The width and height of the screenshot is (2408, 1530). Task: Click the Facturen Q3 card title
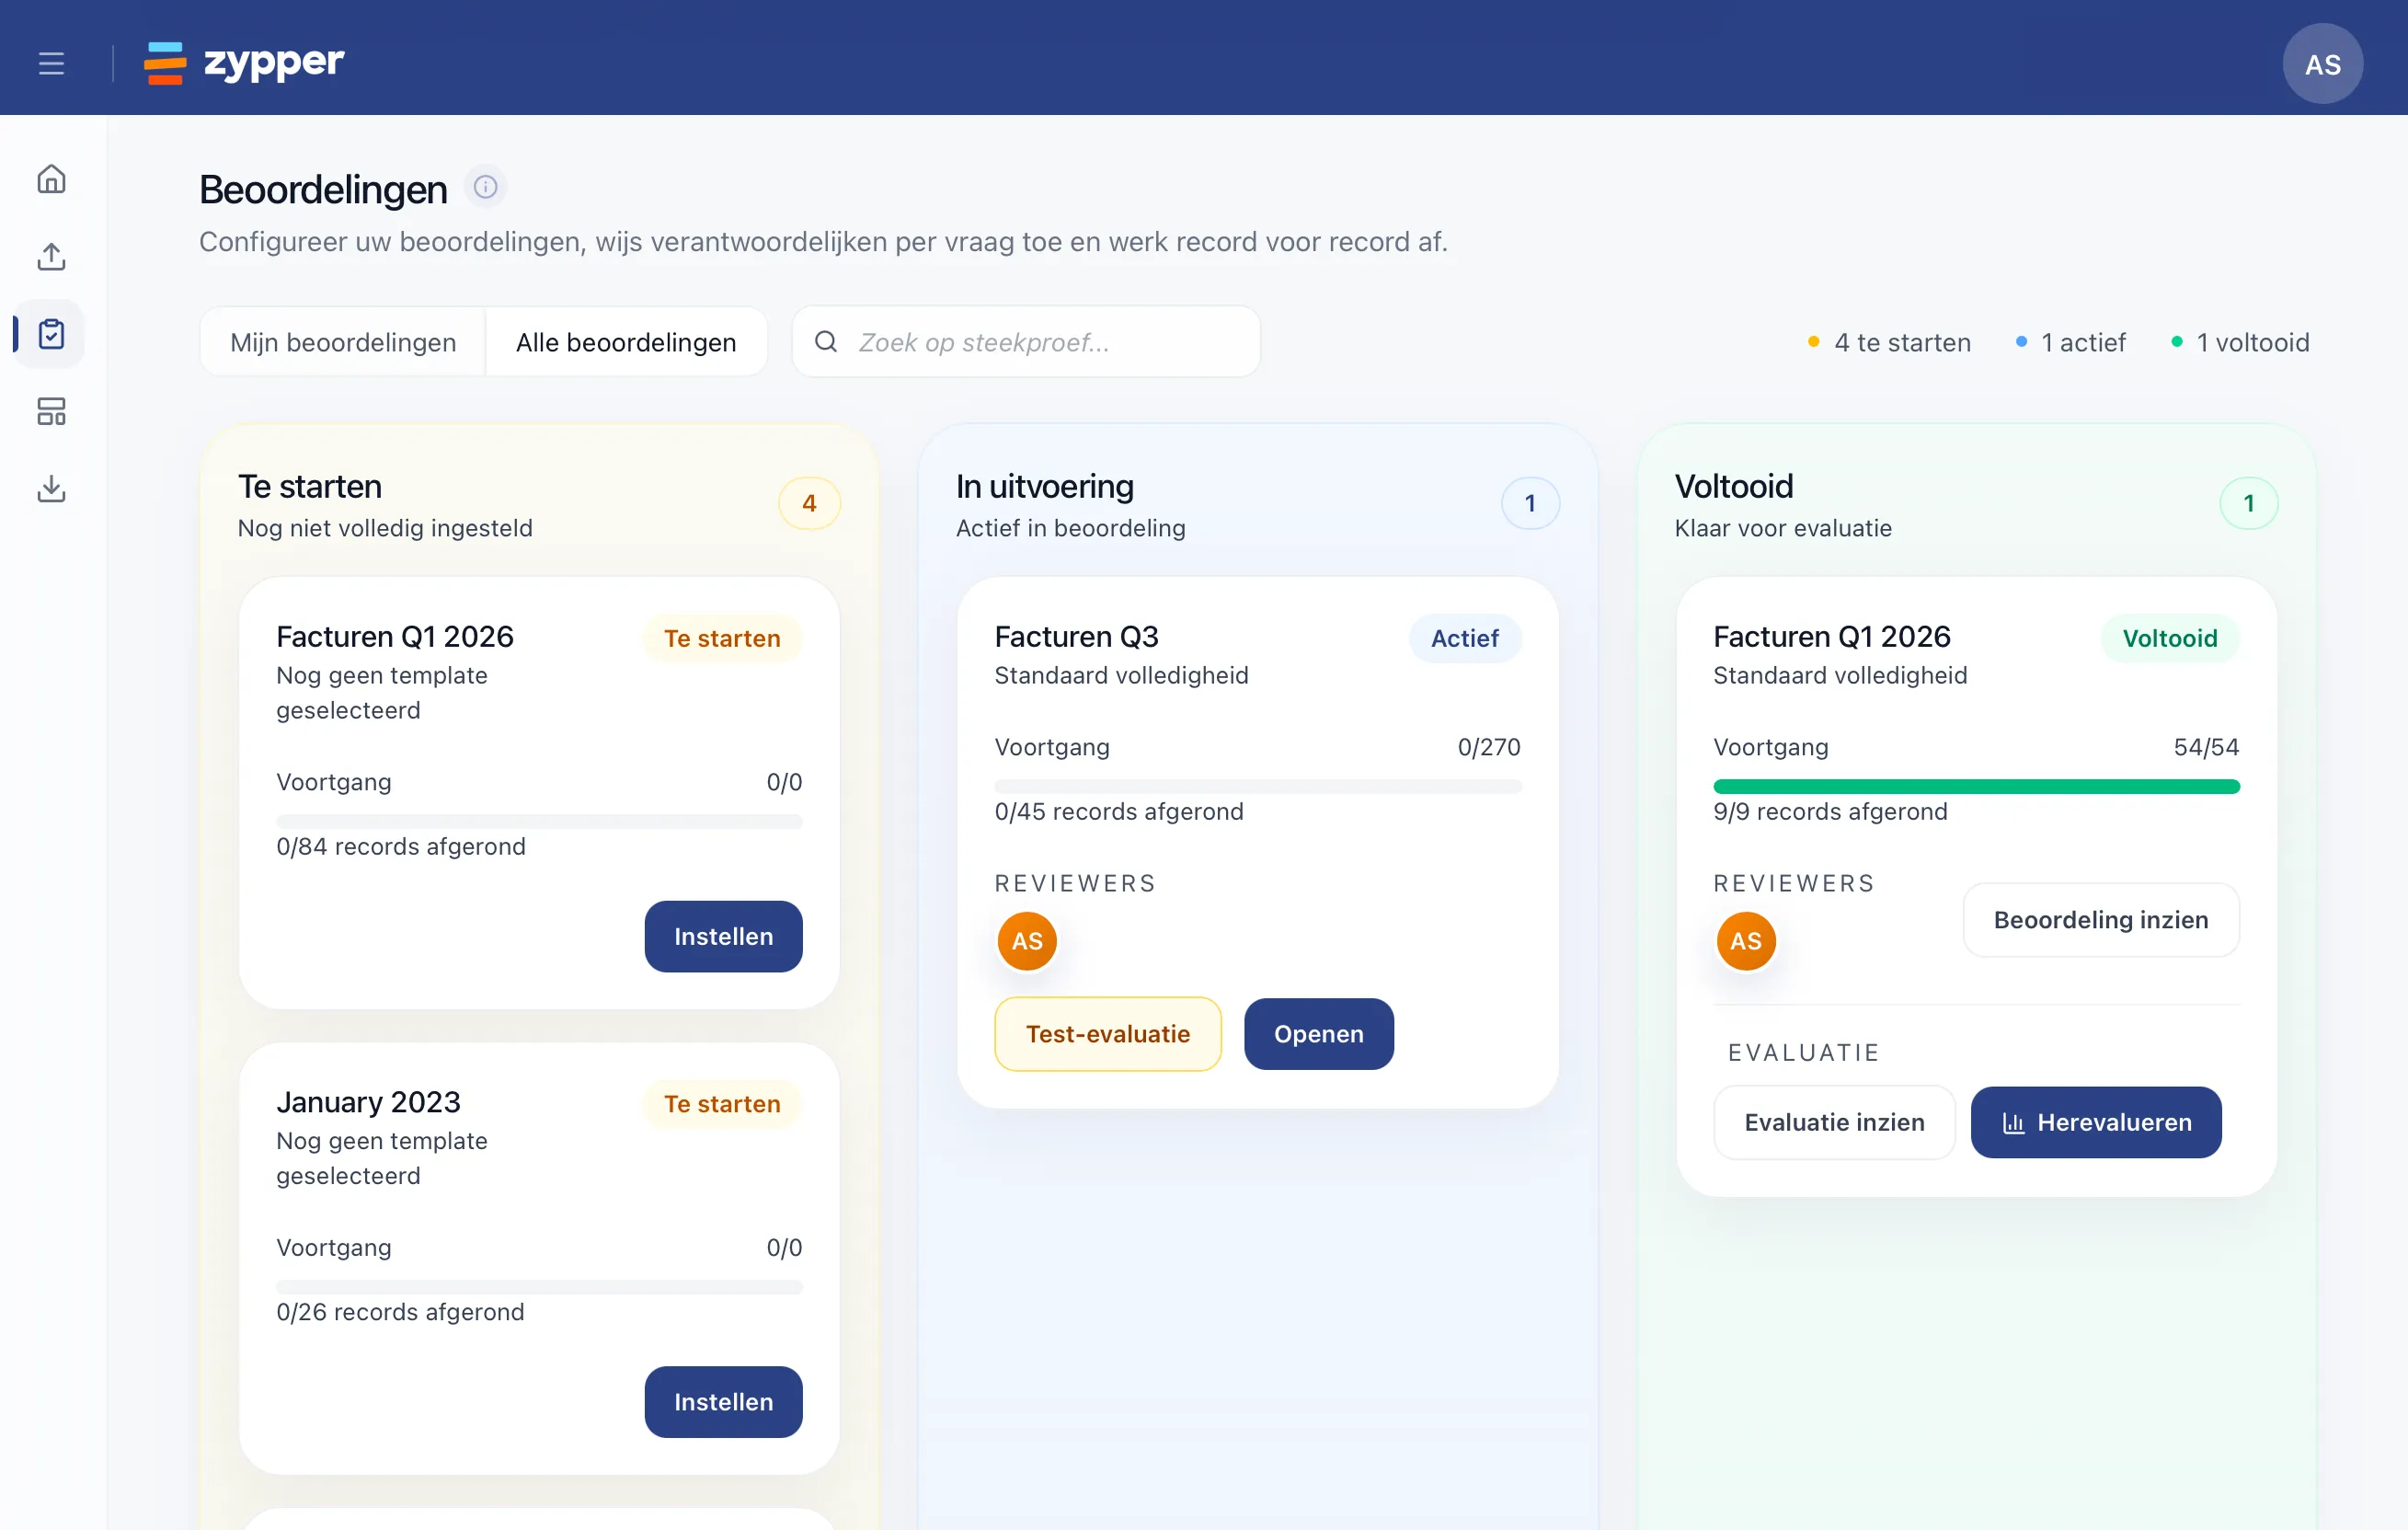point(1076,636)
